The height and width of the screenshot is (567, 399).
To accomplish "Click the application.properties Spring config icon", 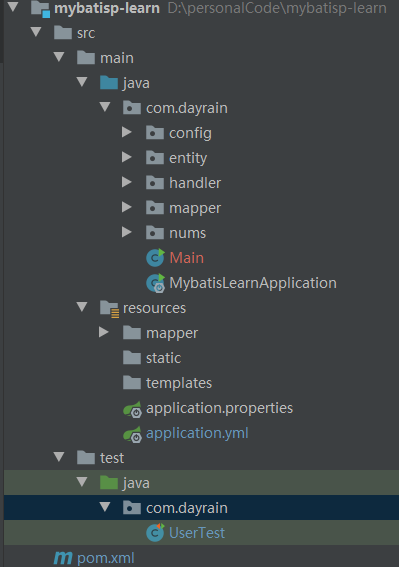I will (x=132, y=409).
